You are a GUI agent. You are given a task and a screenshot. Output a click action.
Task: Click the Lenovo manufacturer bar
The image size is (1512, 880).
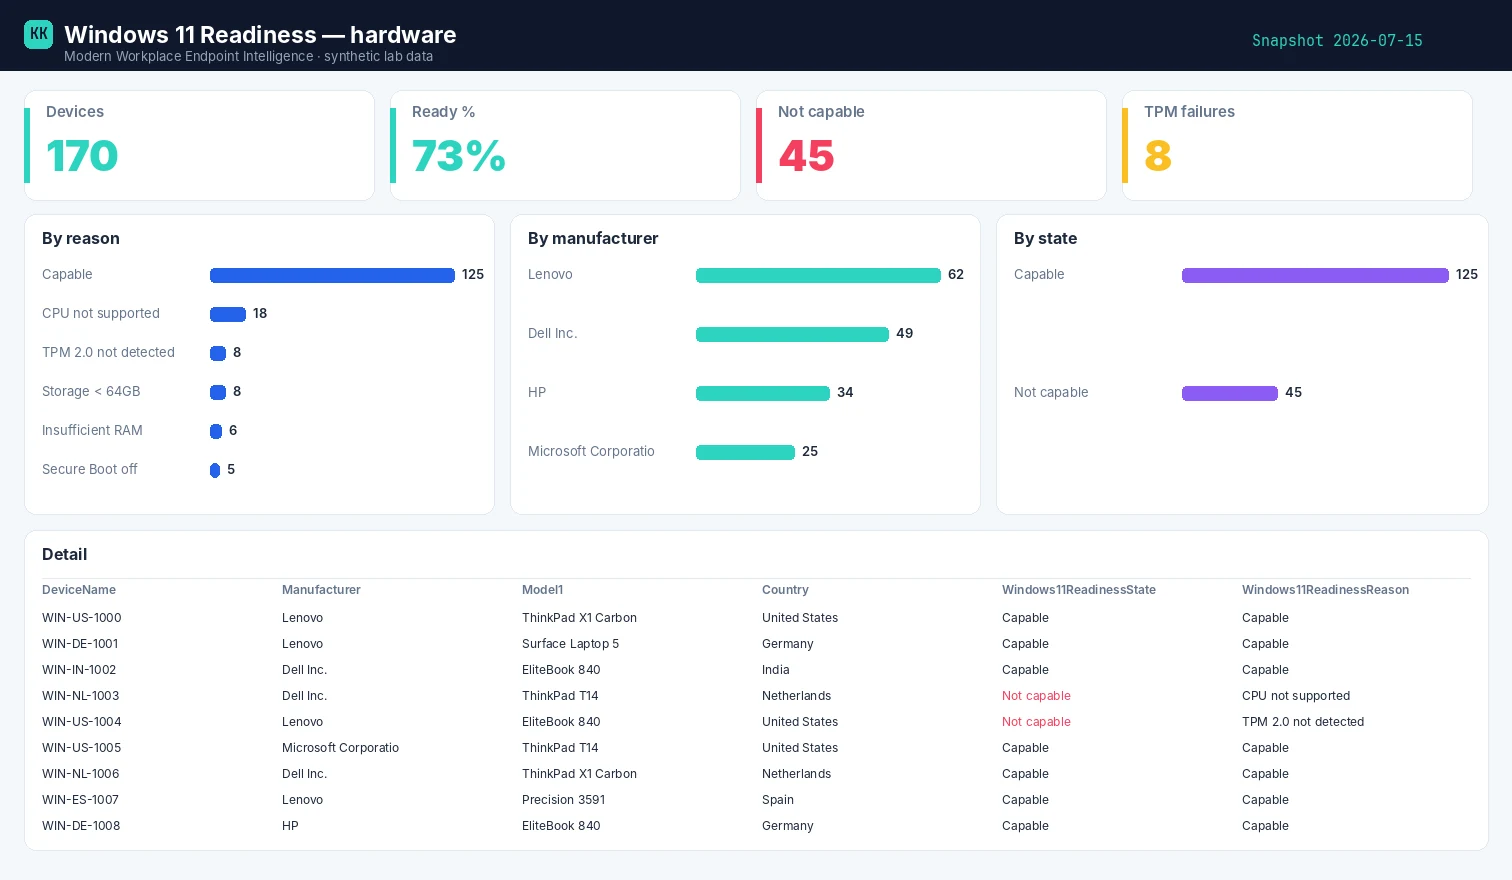(818, 275)
